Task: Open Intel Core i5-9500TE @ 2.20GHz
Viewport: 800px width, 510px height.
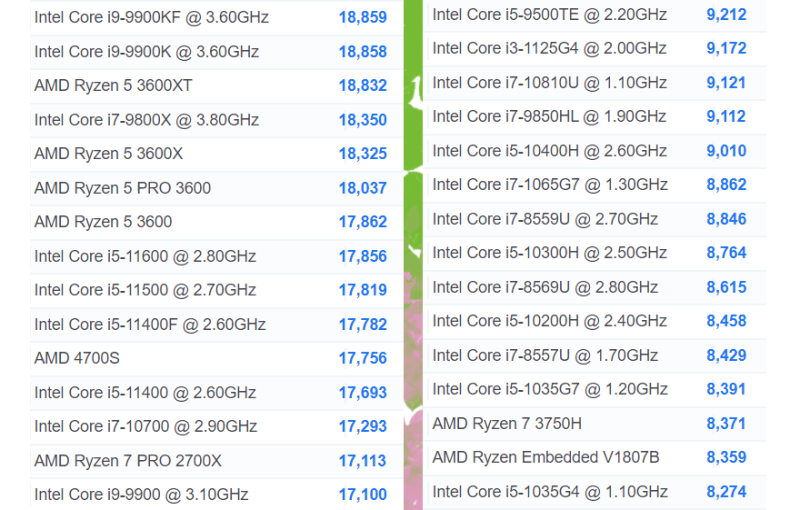Action: (549, 15)
